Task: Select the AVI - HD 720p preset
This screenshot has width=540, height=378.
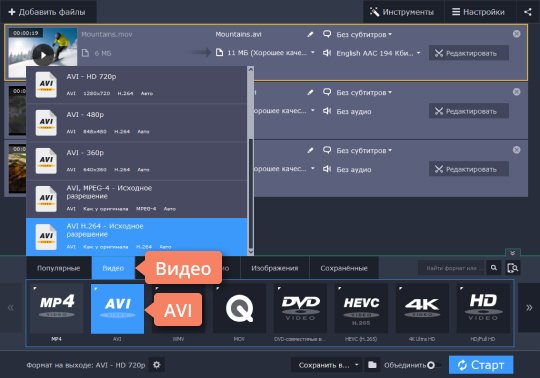Action: pyautogui.click(x=137, y=84)
